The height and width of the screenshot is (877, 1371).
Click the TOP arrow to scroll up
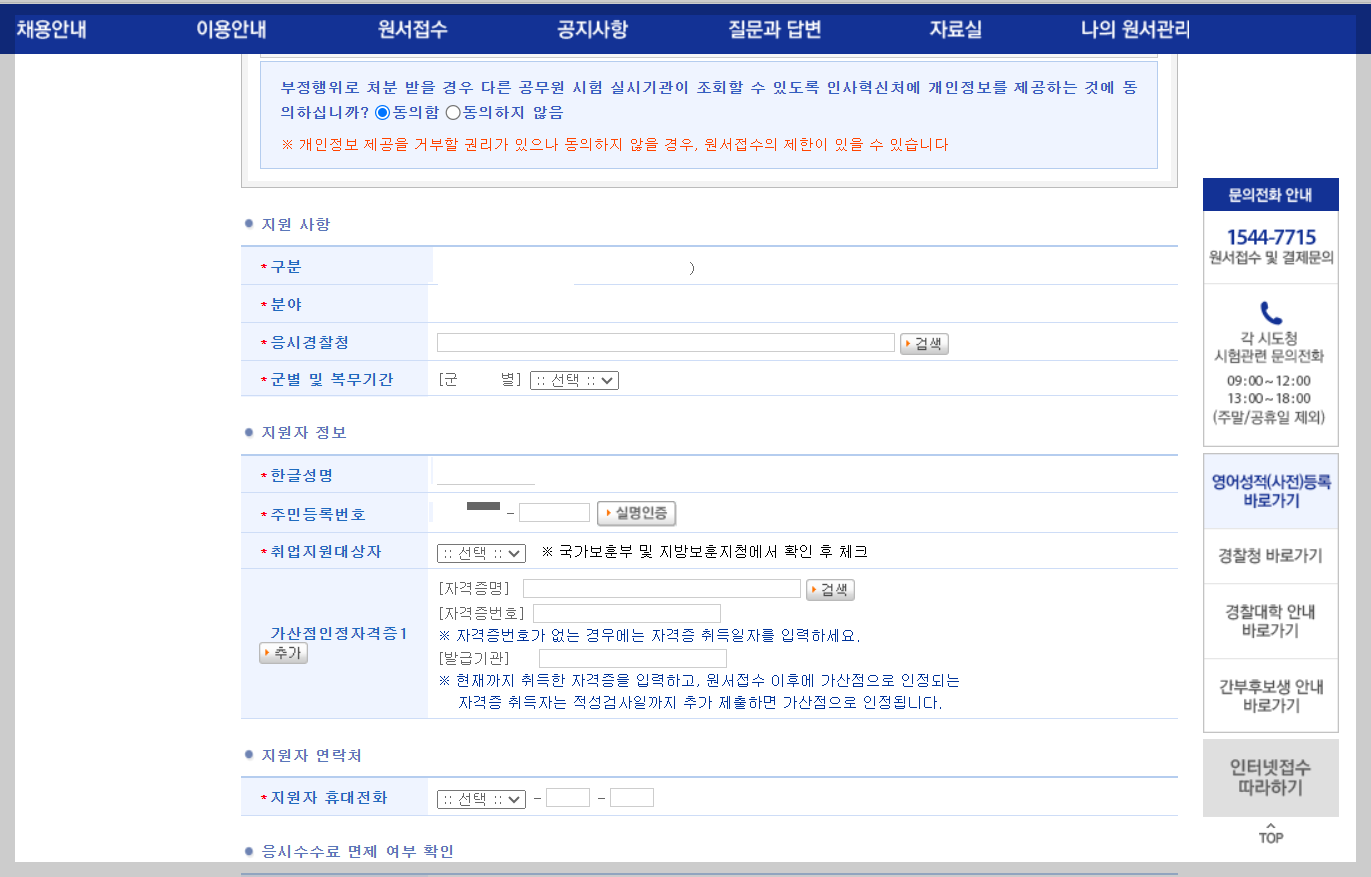pos(1270,833)
